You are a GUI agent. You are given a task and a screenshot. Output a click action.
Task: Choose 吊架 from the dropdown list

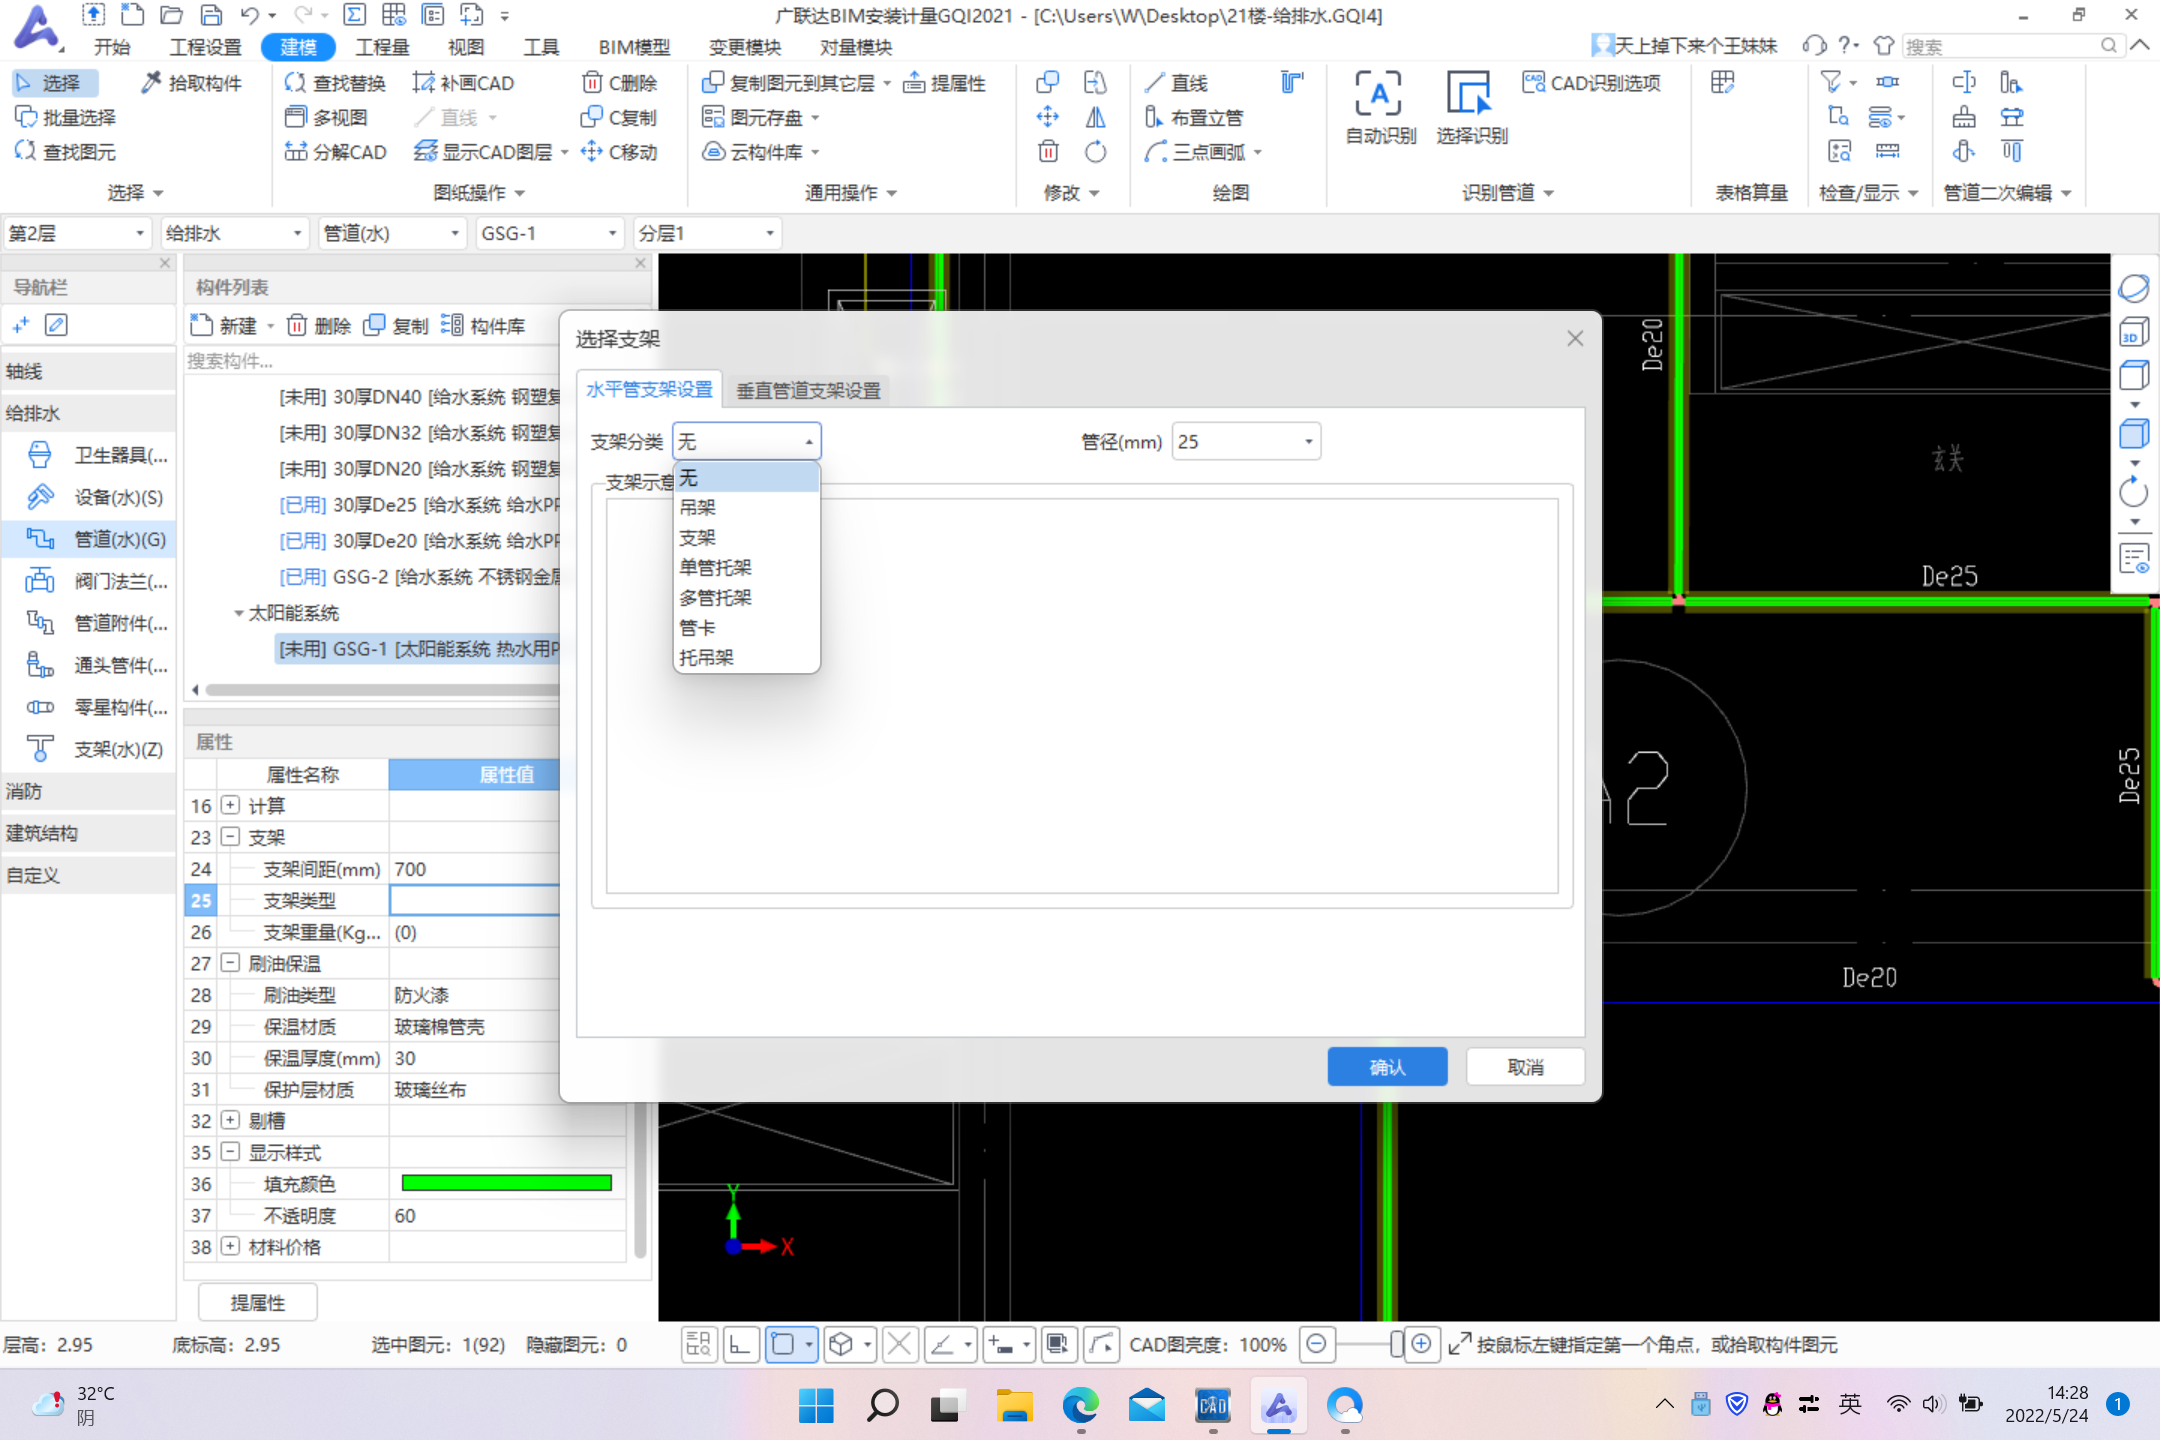click(x=747, y=508)
